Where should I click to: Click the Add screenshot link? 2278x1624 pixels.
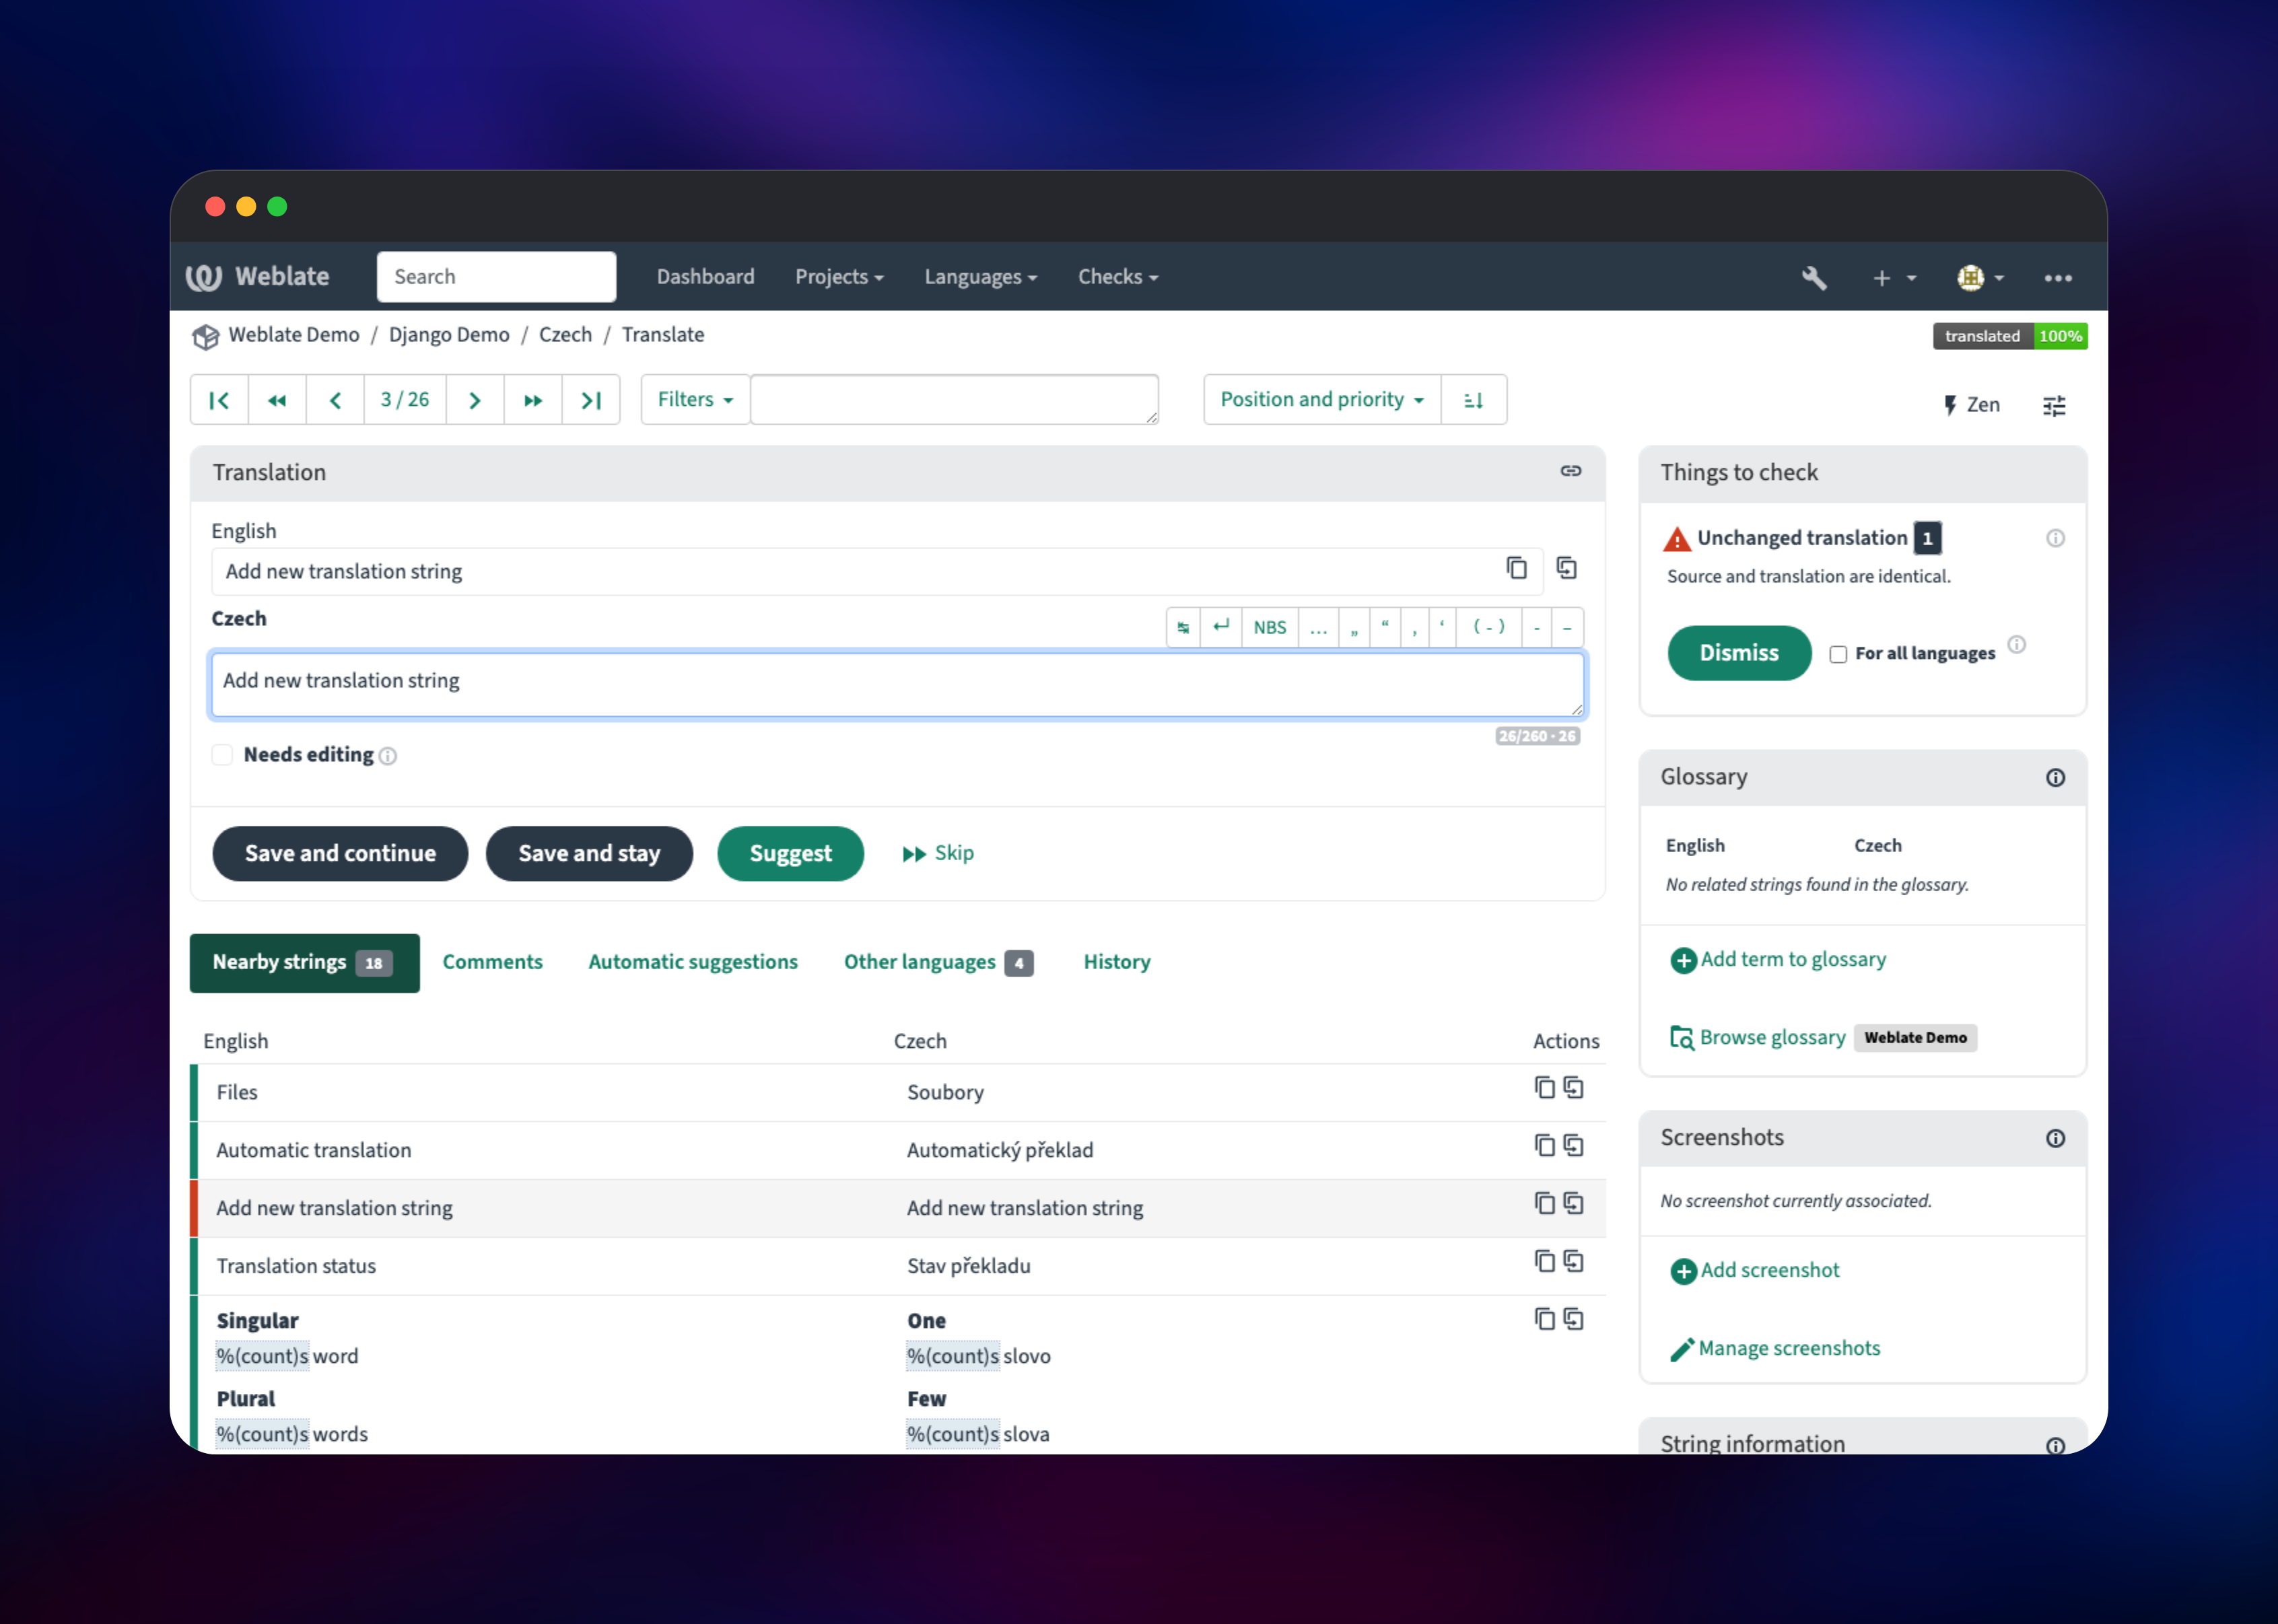[1755, 1271]
